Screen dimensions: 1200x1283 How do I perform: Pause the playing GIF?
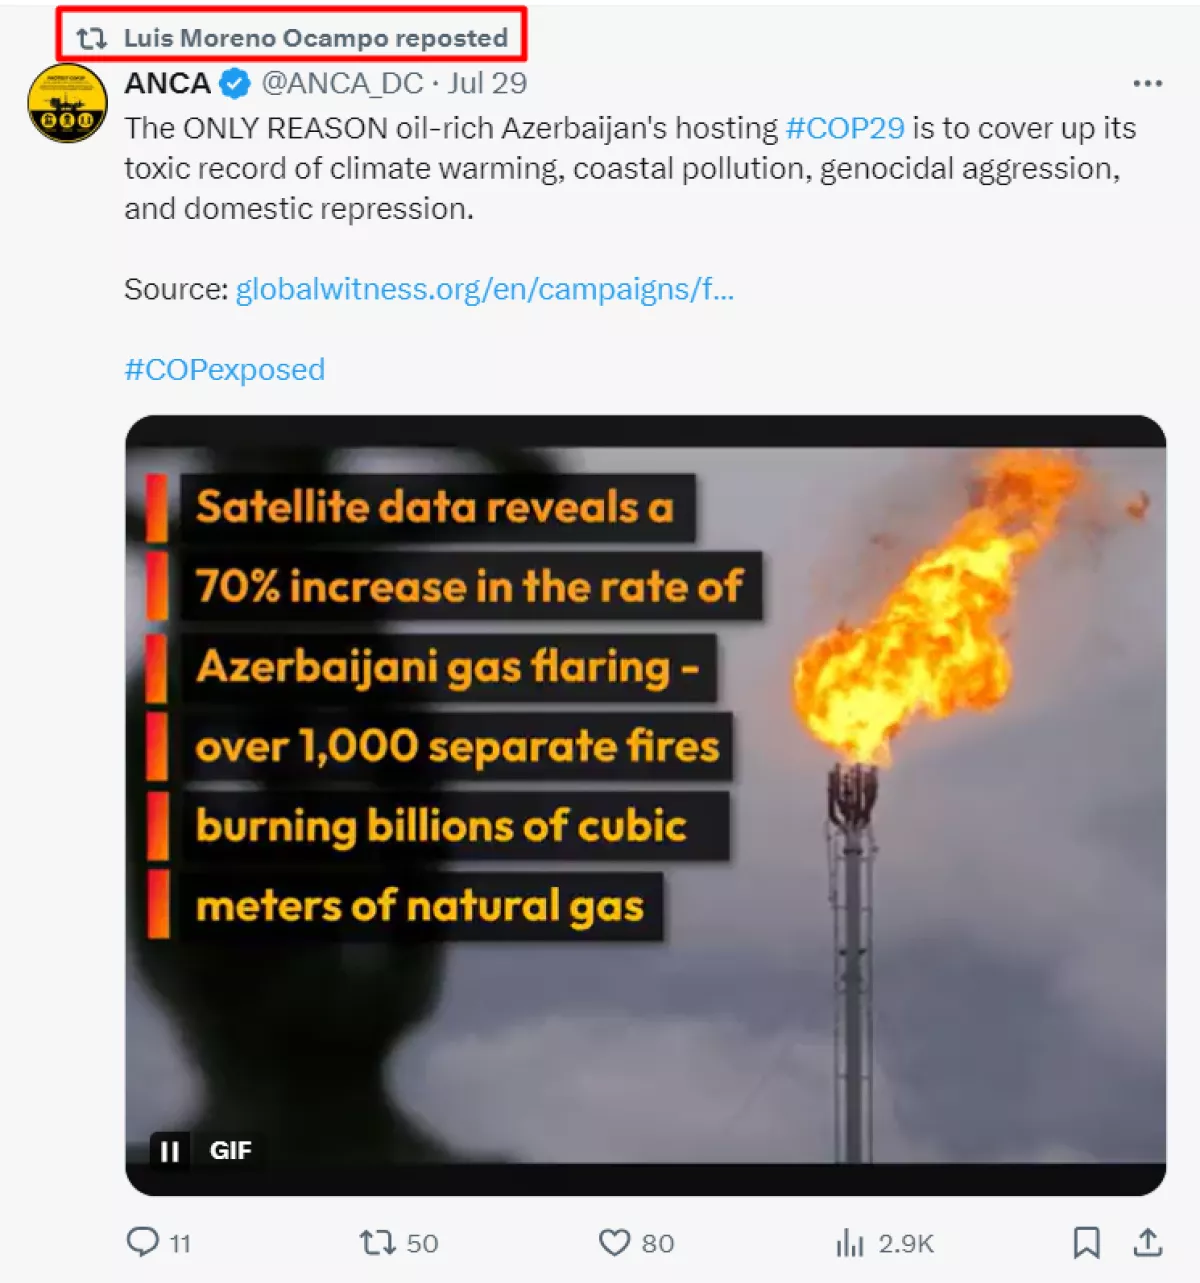(170, 1151)
